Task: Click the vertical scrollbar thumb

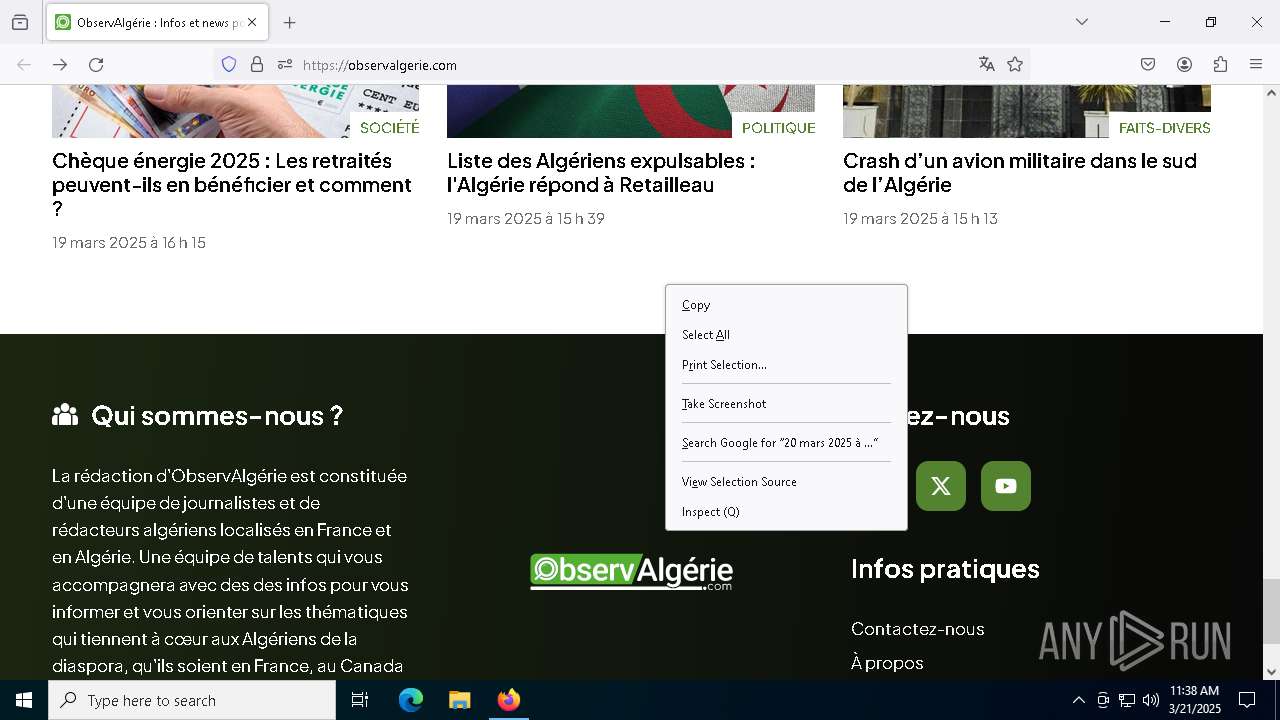Action: (1271, 611)
